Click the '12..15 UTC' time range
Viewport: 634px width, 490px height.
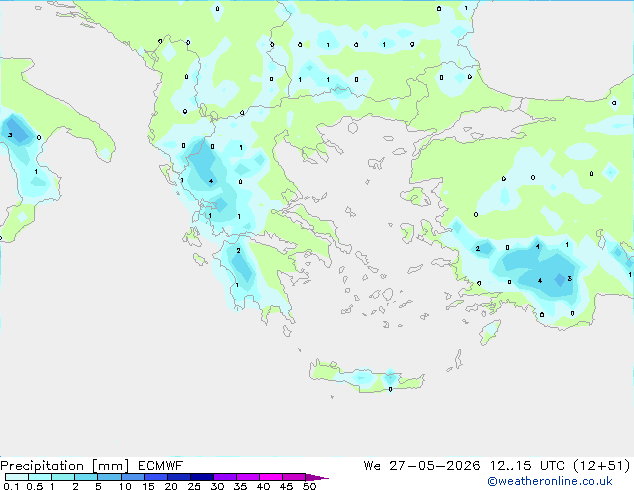(527, 466)
